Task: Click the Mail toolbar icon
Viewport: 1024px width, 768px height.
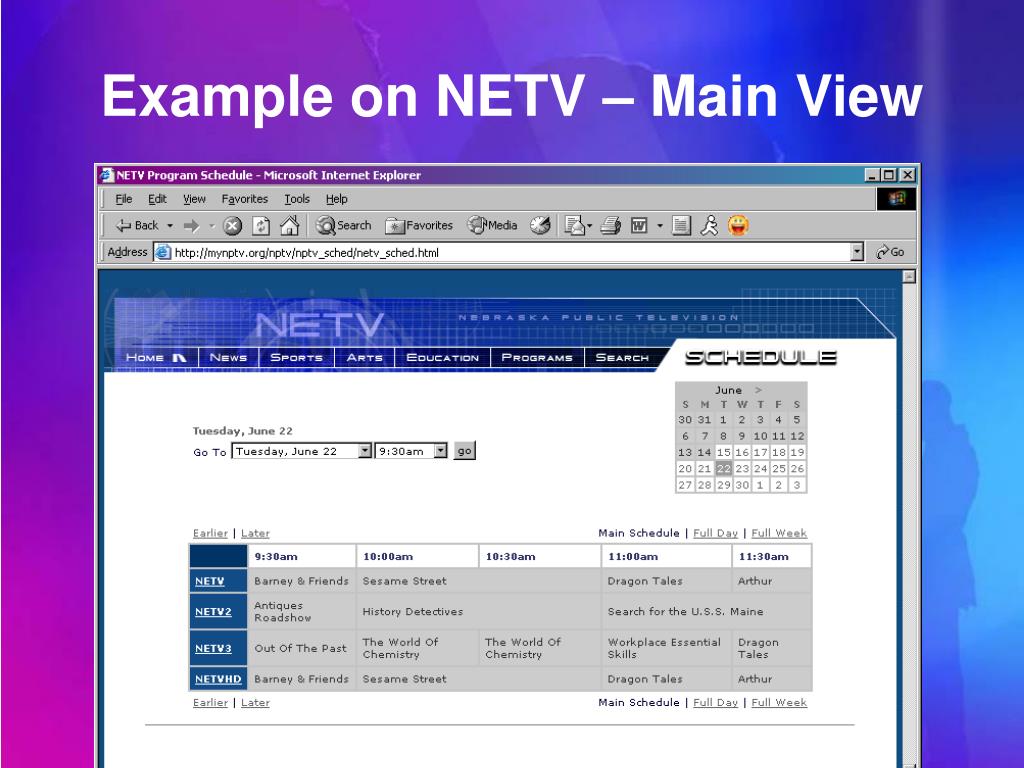Action: pyautogui.click(x=575, y=226)
